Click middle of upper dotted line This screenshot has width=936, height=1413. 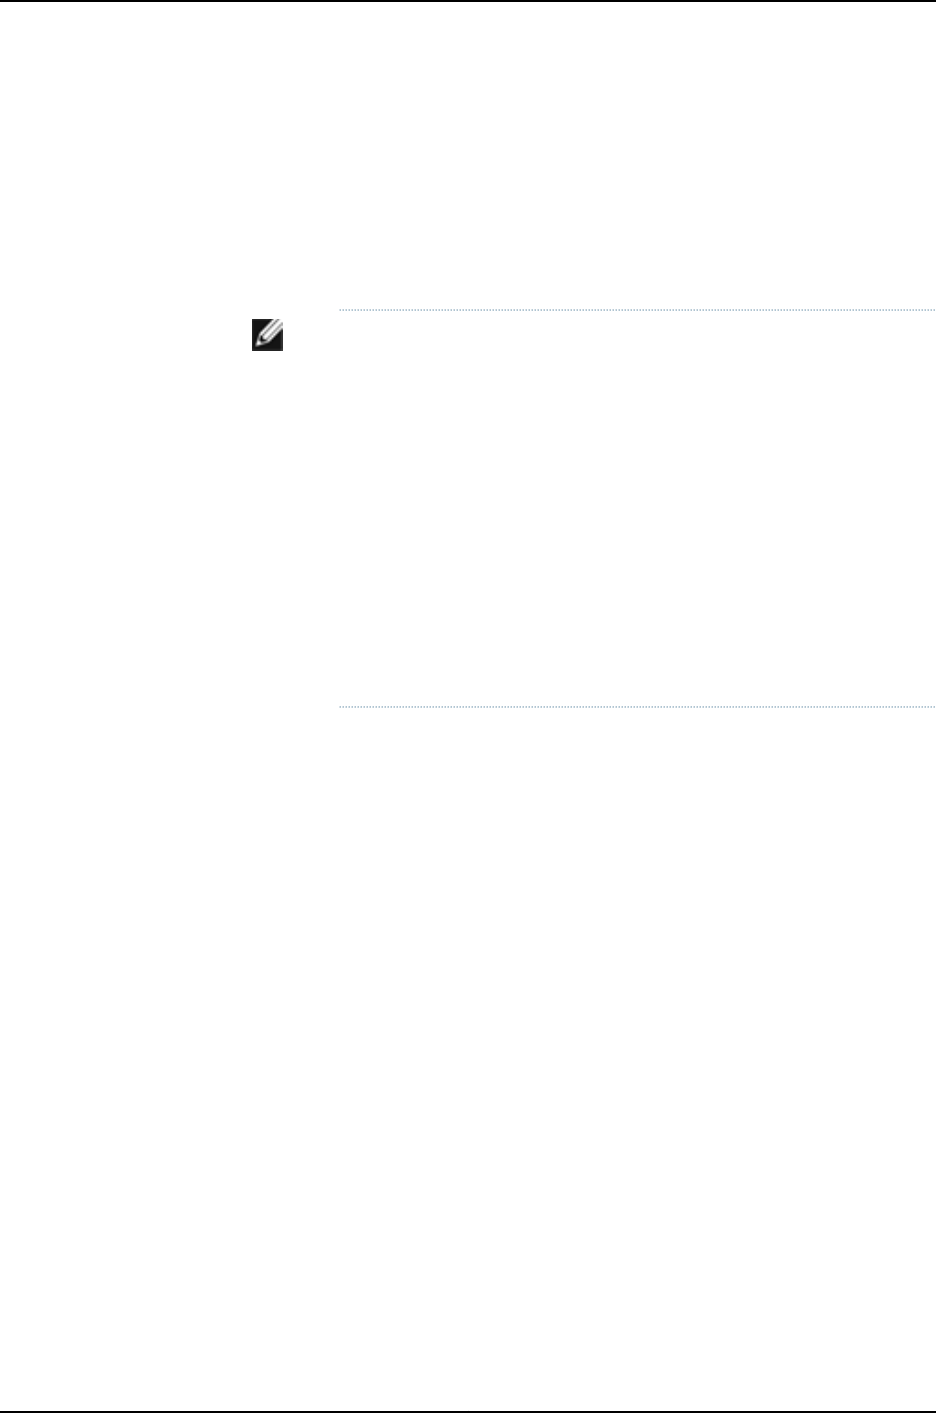tap(636, 310)
